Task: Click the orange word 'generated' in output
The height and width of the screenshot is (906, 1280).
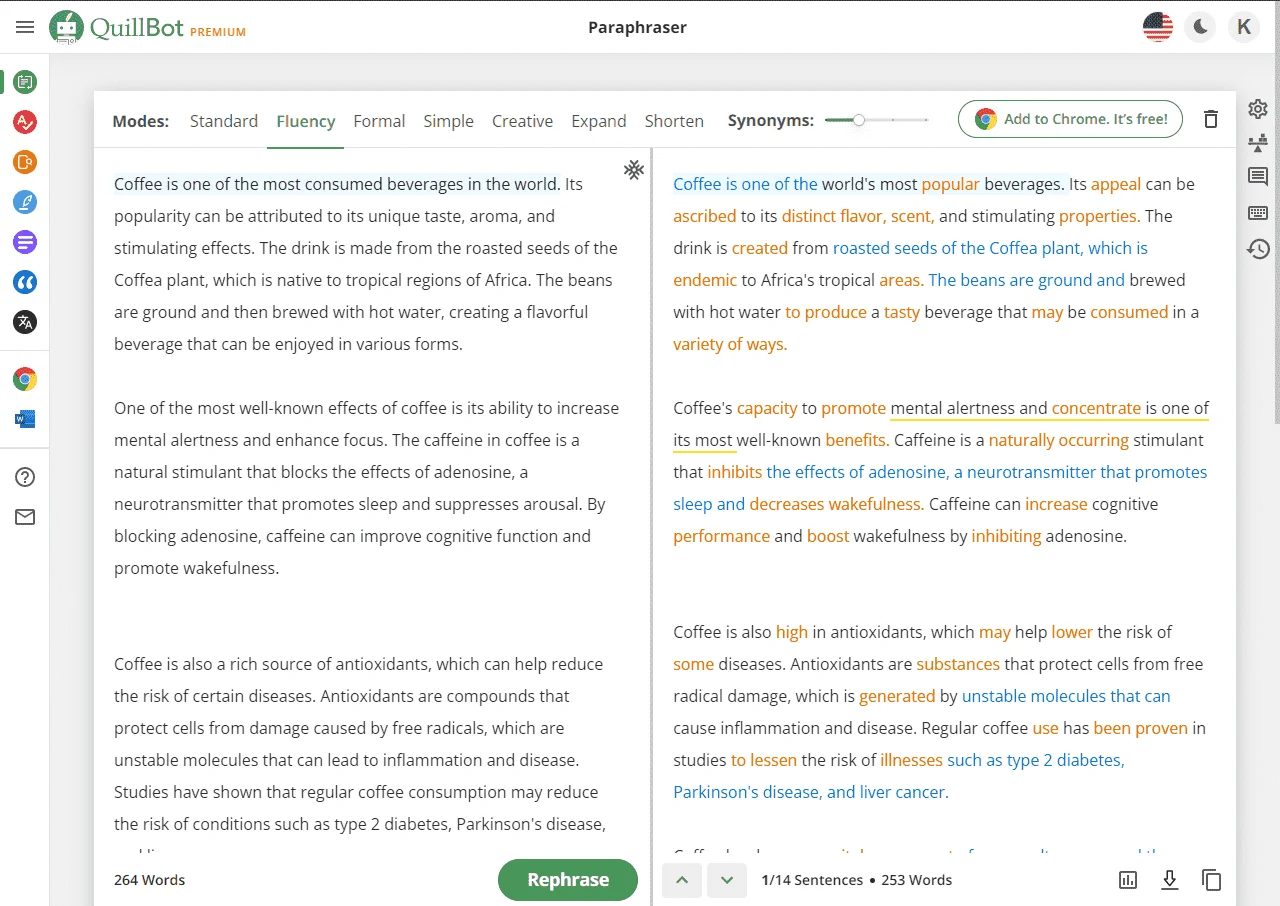Action: [897, 696]
